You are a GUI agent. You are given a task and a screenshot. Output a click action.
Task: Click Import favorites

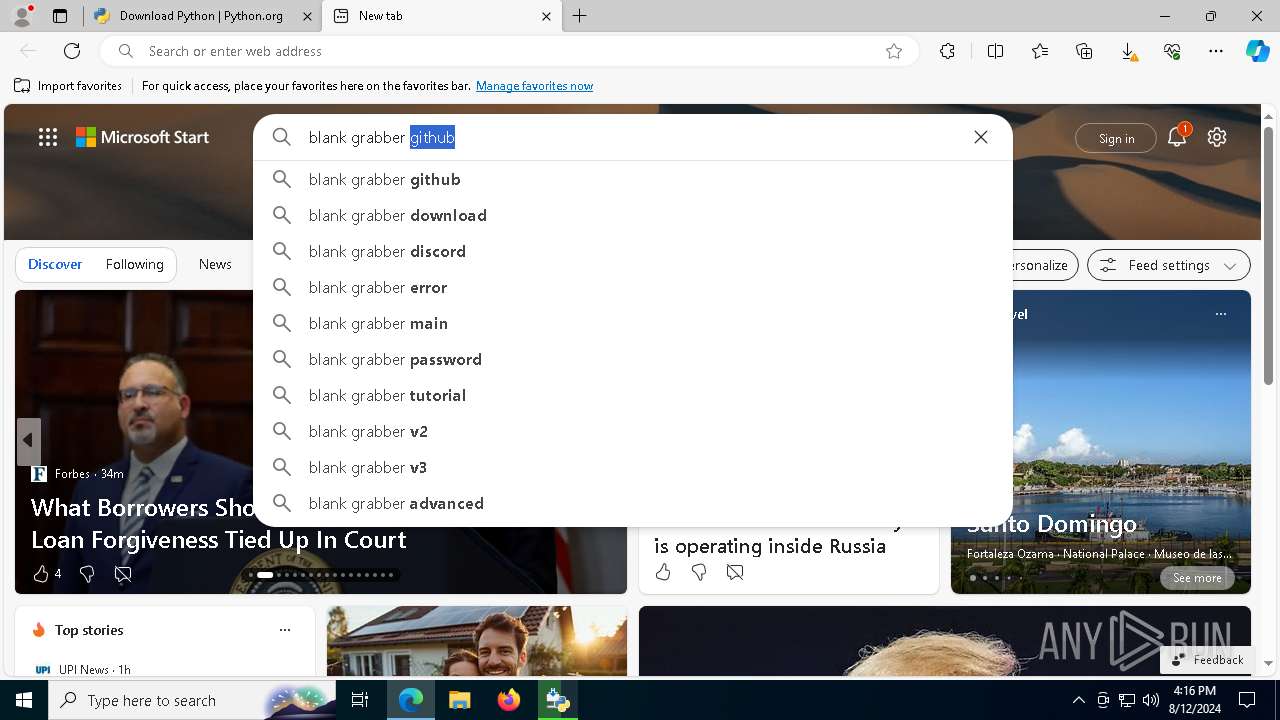point(68,86)
